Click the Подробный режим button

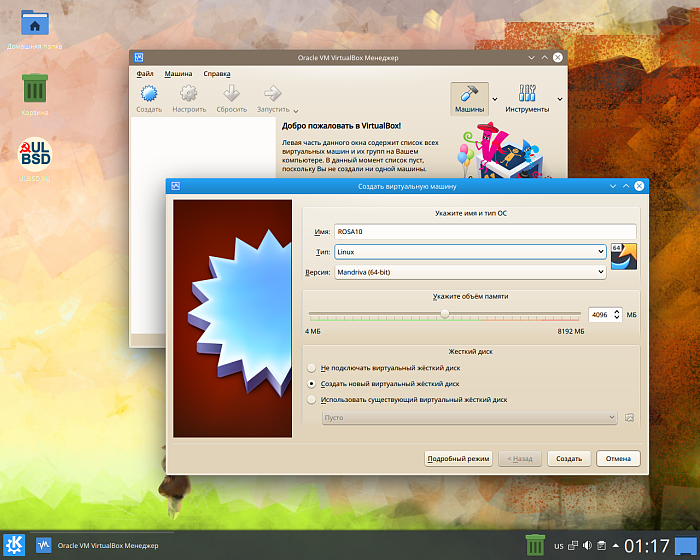click(x=458, y=459)
